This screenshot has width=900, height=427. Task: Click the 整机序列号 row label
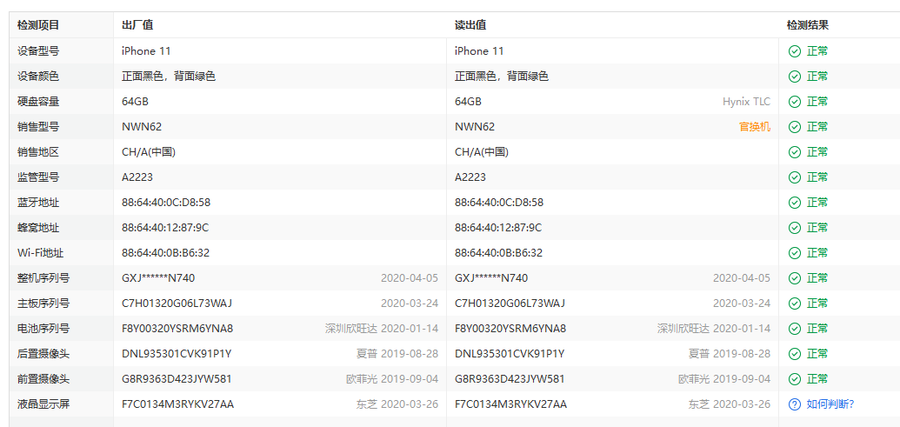[43, 278]
